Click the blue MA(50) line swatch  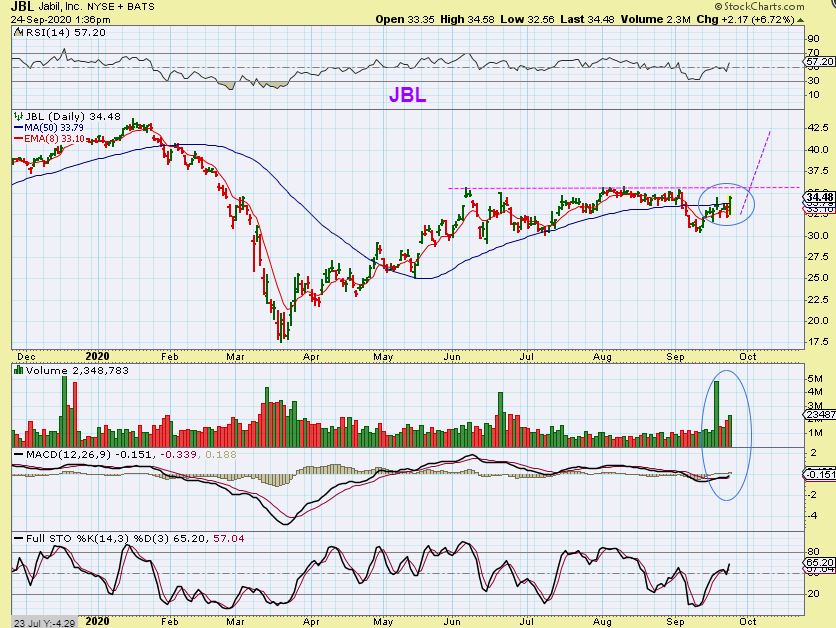tap(19, 128)
